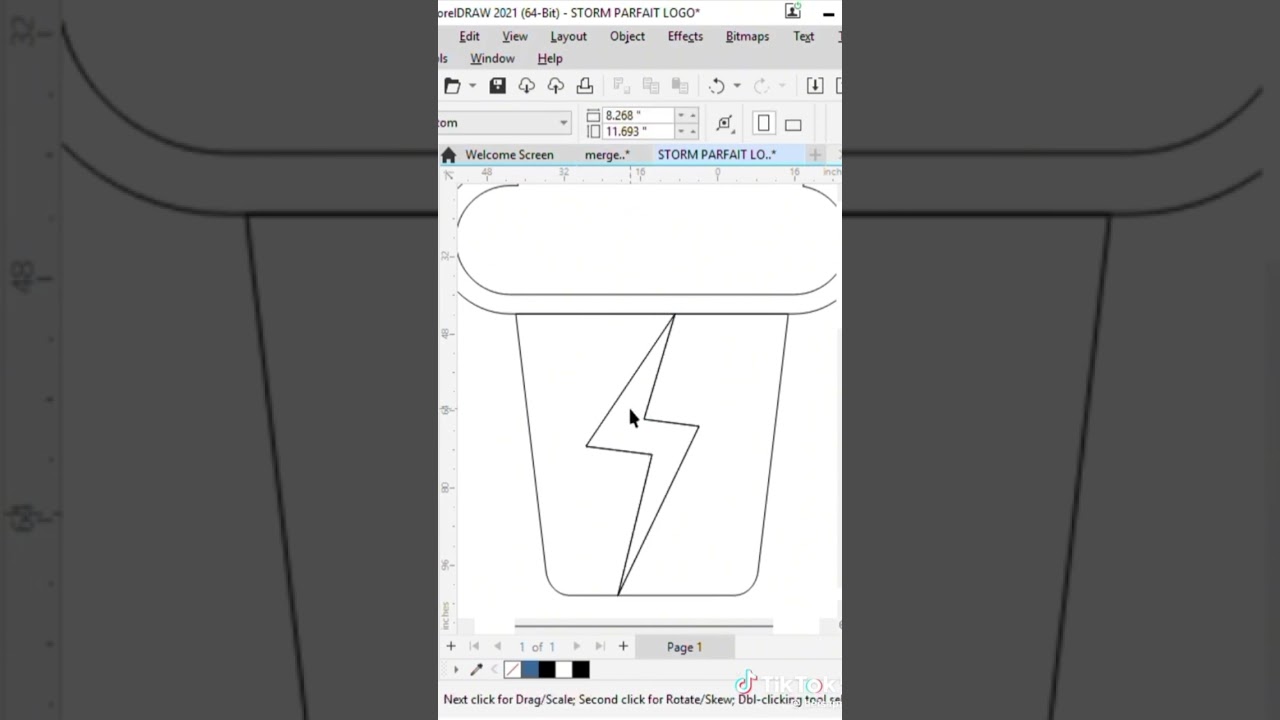Decrease page height with down stepper
This screenshot has width=1280, height=720.
click(x=681, y=131)
